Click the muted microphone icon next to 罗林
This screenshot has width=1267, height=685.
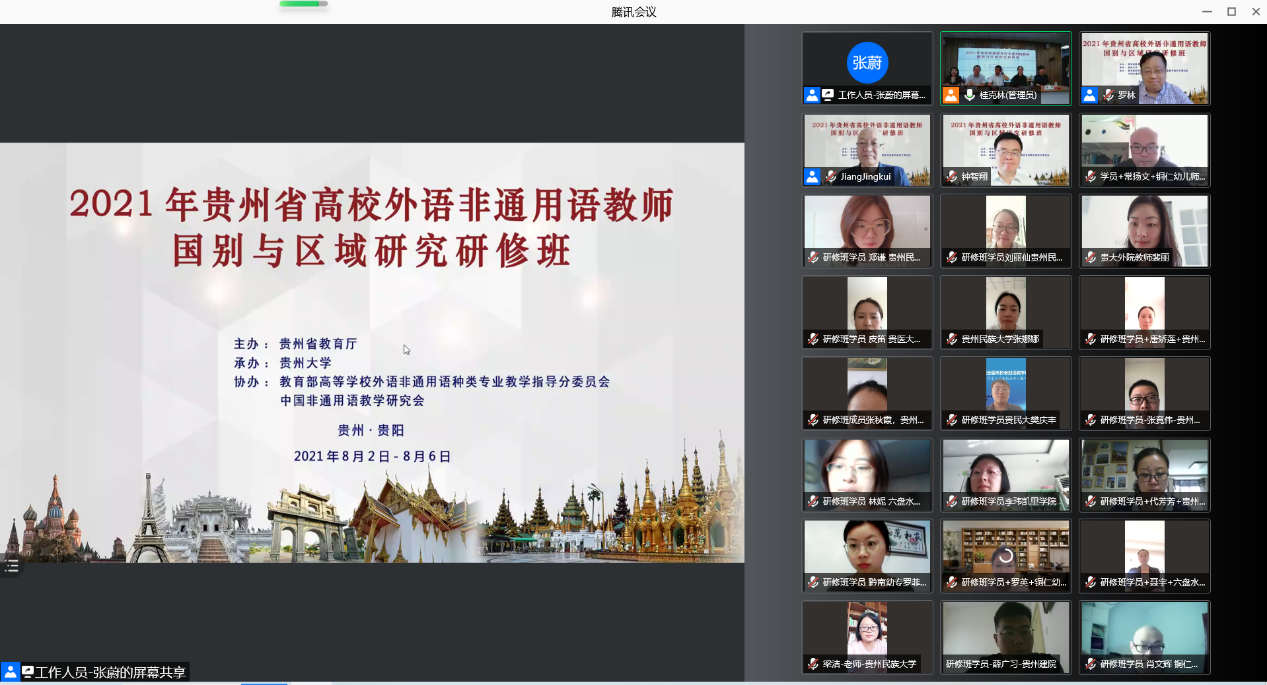1107,96
